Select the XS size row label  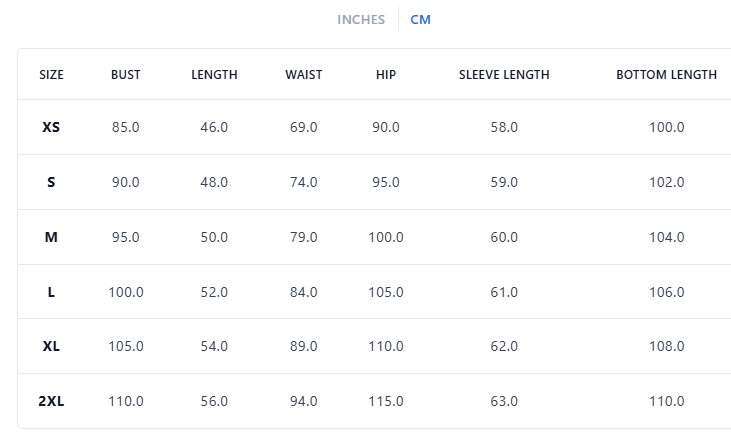click(51, 128)
